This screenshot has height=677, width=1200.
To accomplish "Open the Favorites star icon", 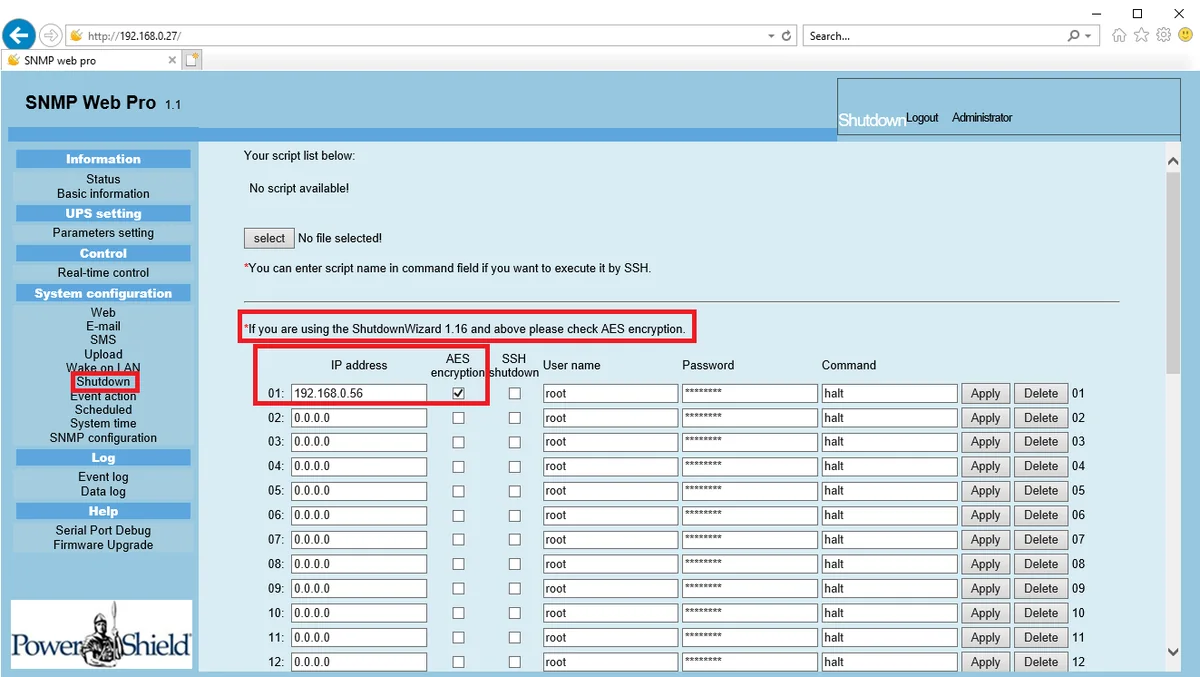I will click(x=1141, y=35).
